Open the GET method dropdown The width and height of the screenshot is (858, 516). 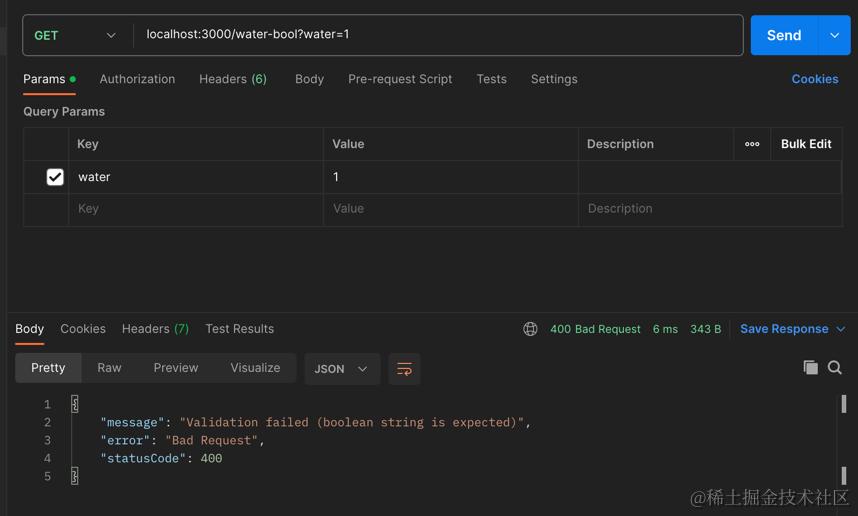[x=76, y=35]
